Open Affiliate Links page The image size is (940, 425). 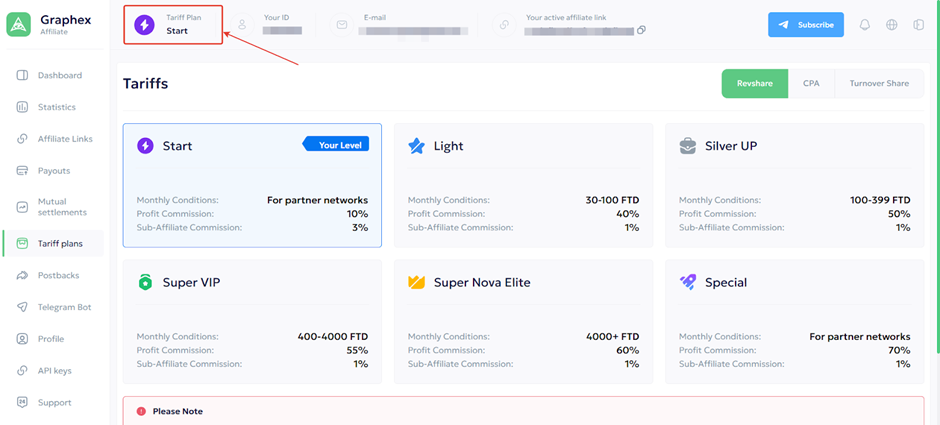pyautogui.click(x=64, y=139)
